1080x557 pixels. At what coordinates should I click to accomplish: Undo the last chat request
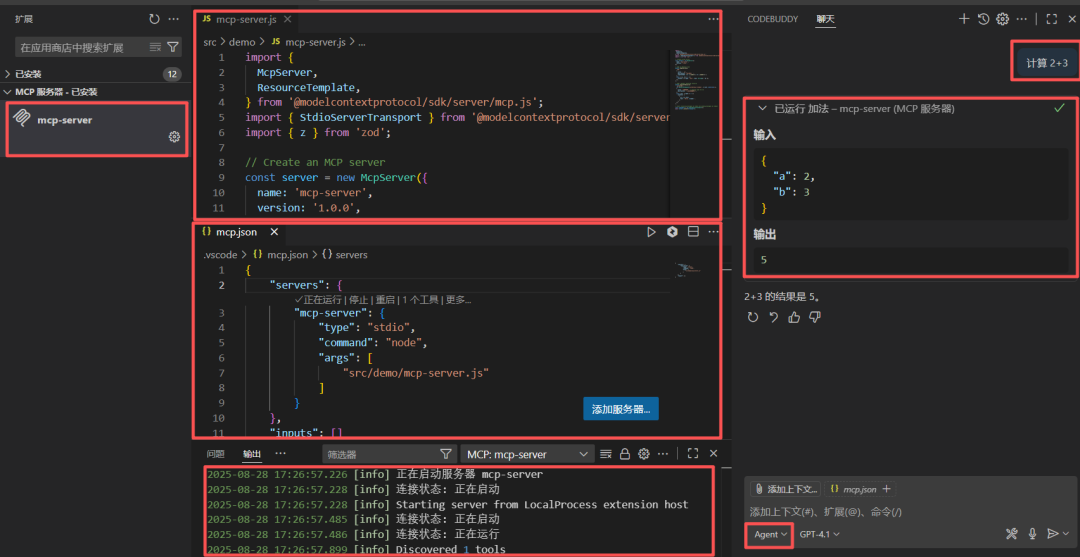[773, 317]
